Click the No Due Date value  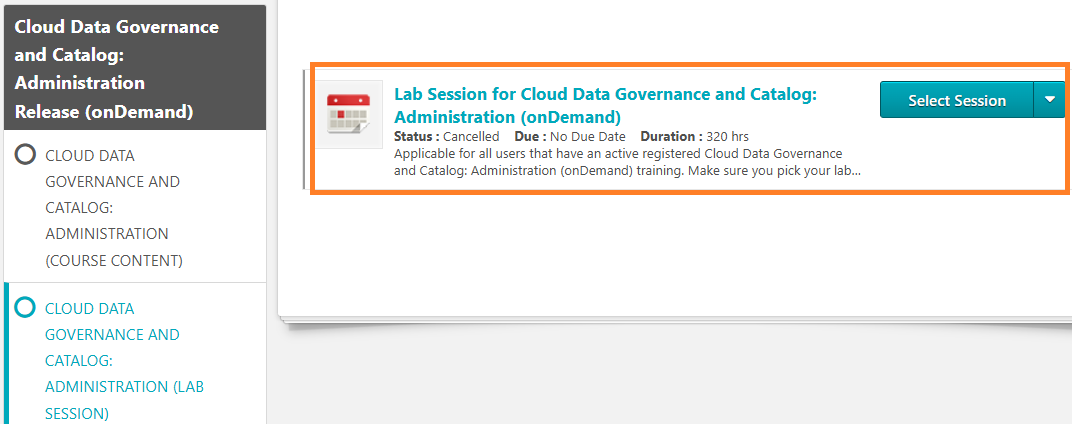point(588,136)
